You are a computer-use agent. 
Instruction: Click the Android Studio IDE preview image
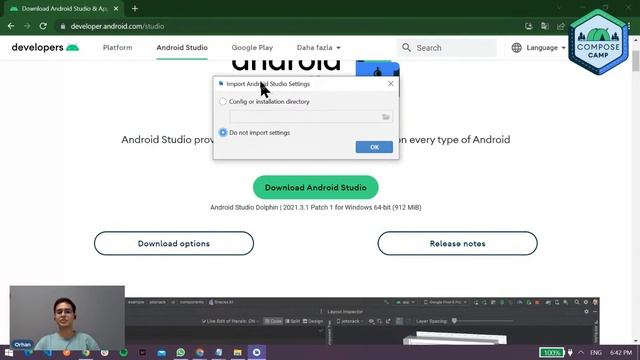(x=362, y=321)
